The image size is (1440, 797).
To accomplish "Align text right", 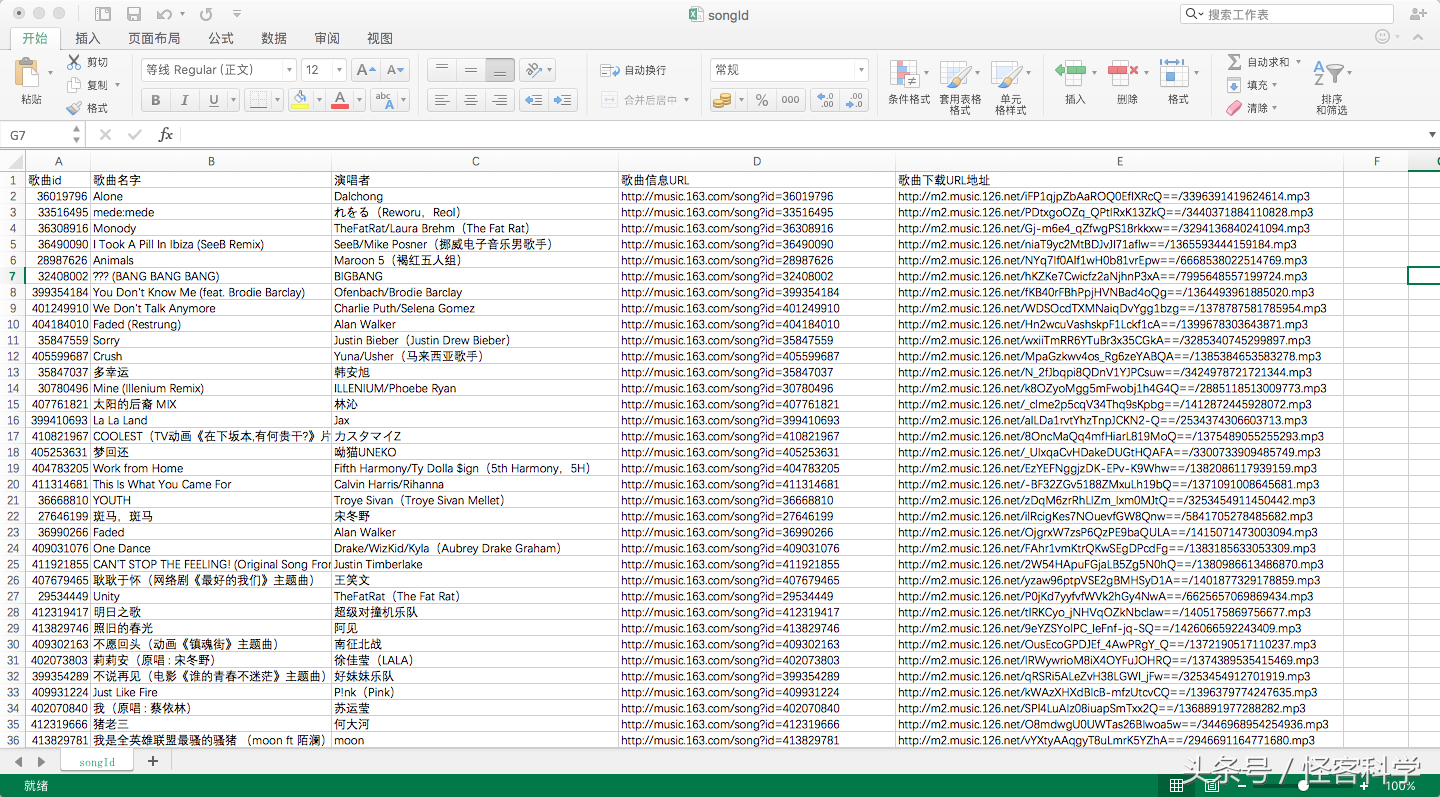I will pos(500,100).
